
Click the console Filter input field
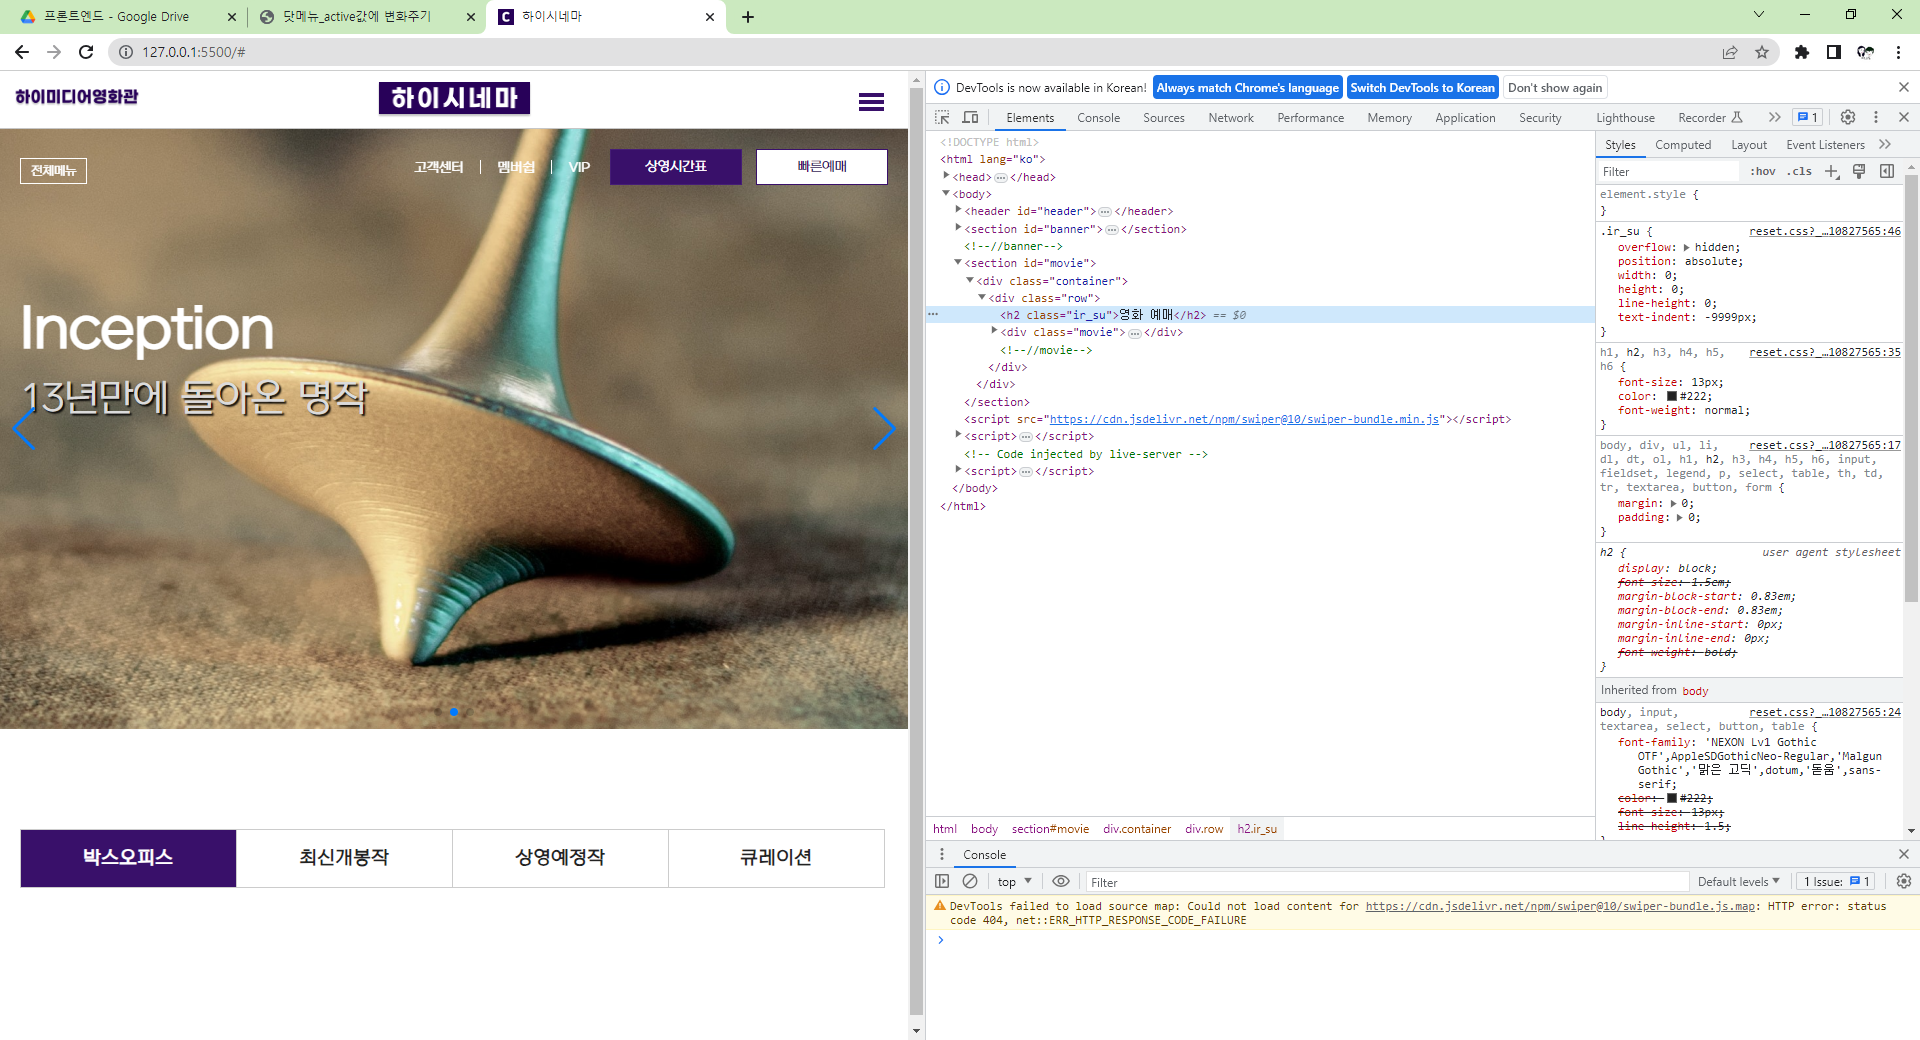(1387, 881)
